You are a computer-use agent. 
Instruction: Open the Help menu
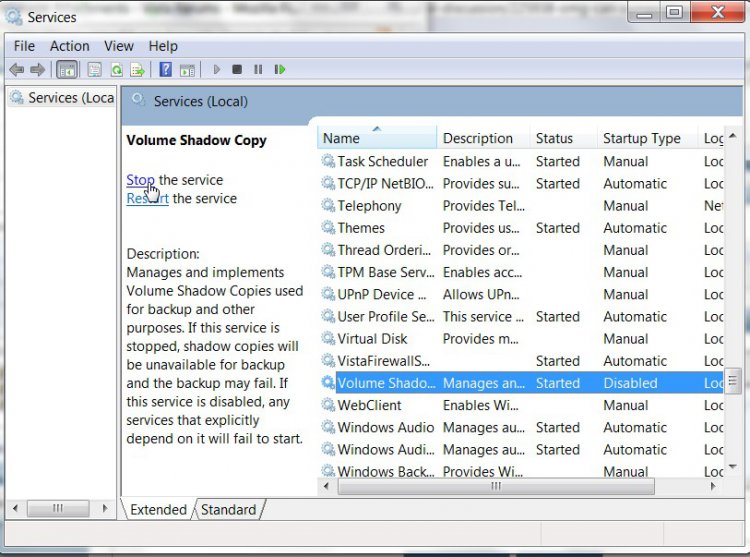point(163,46)
